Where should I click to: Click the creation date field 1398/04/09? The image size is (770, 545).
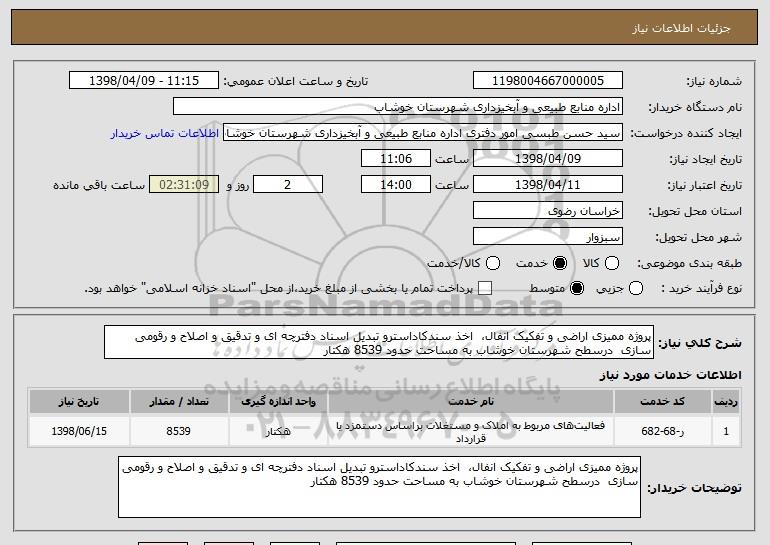pos(548,159)
